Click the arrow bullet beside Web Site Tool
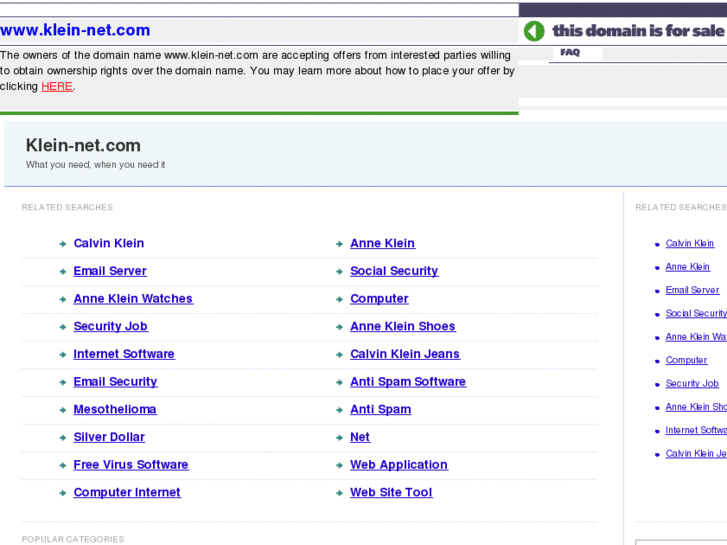727x545 pixels. click(x=339, y=494)
